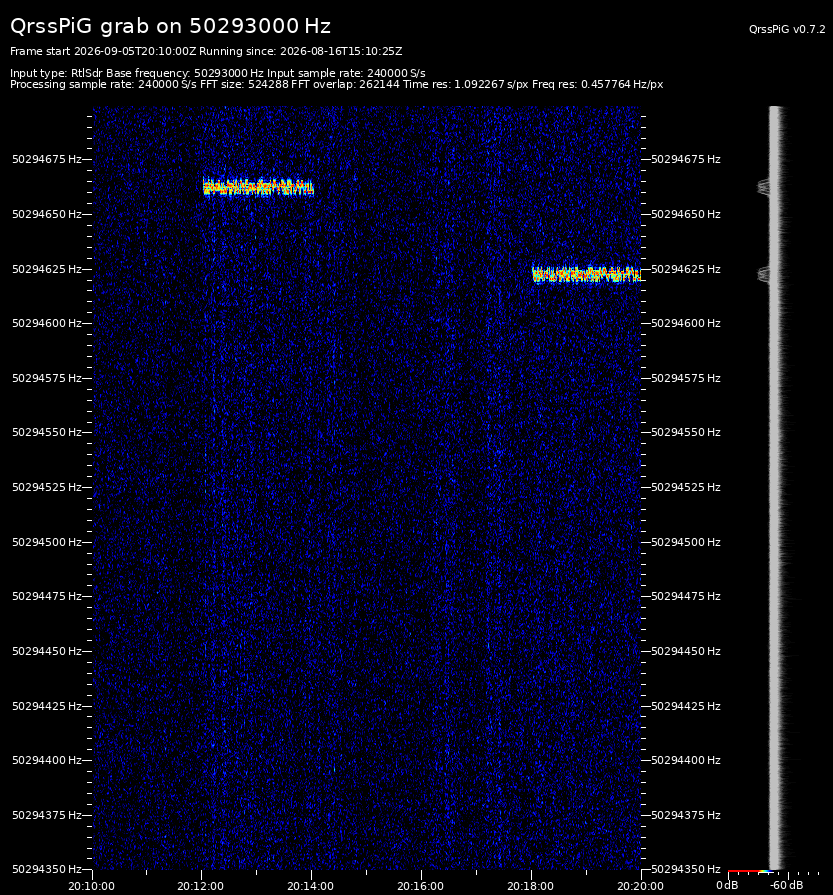833x895 pixels.
Task: Click the left 50294350 Hz bottom label
Action: pos(47,869)
